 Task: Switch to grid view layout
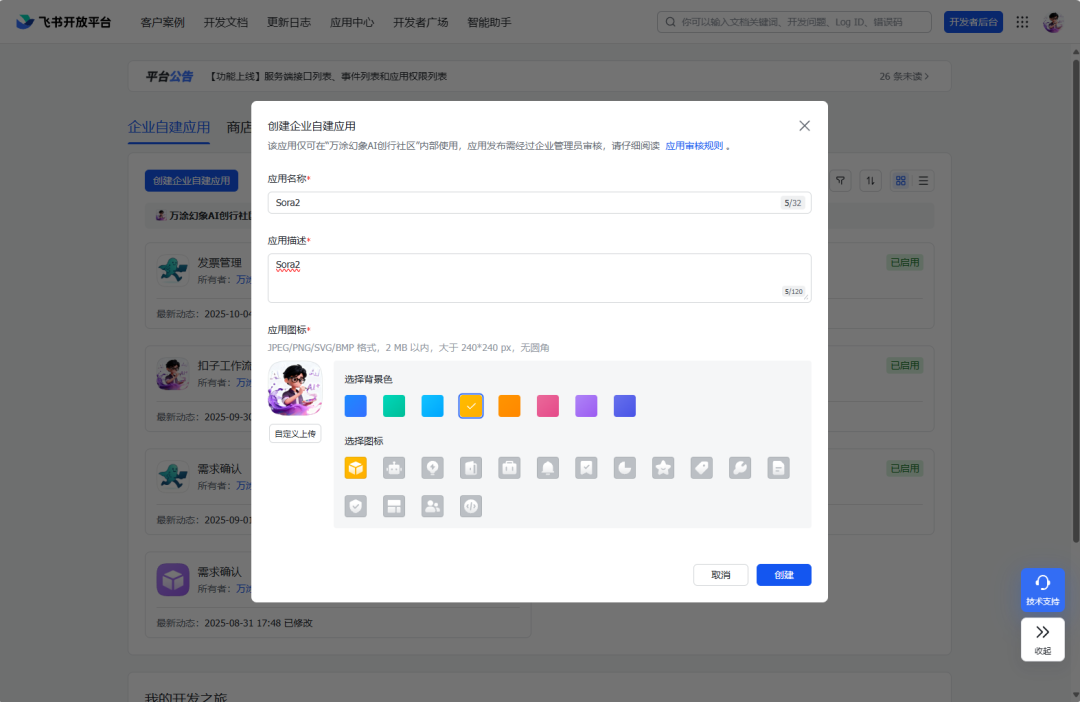point(900,181)
